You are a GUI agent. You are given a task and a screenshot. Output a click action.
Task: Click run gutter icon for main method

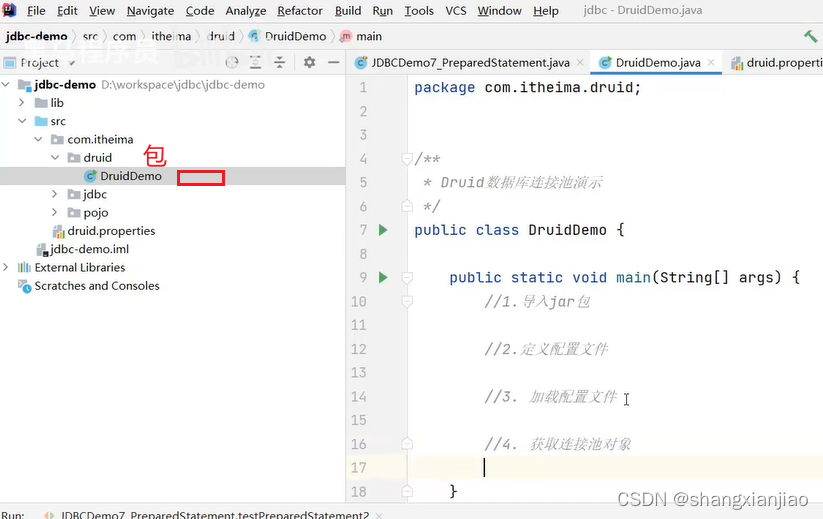(383, 277)
